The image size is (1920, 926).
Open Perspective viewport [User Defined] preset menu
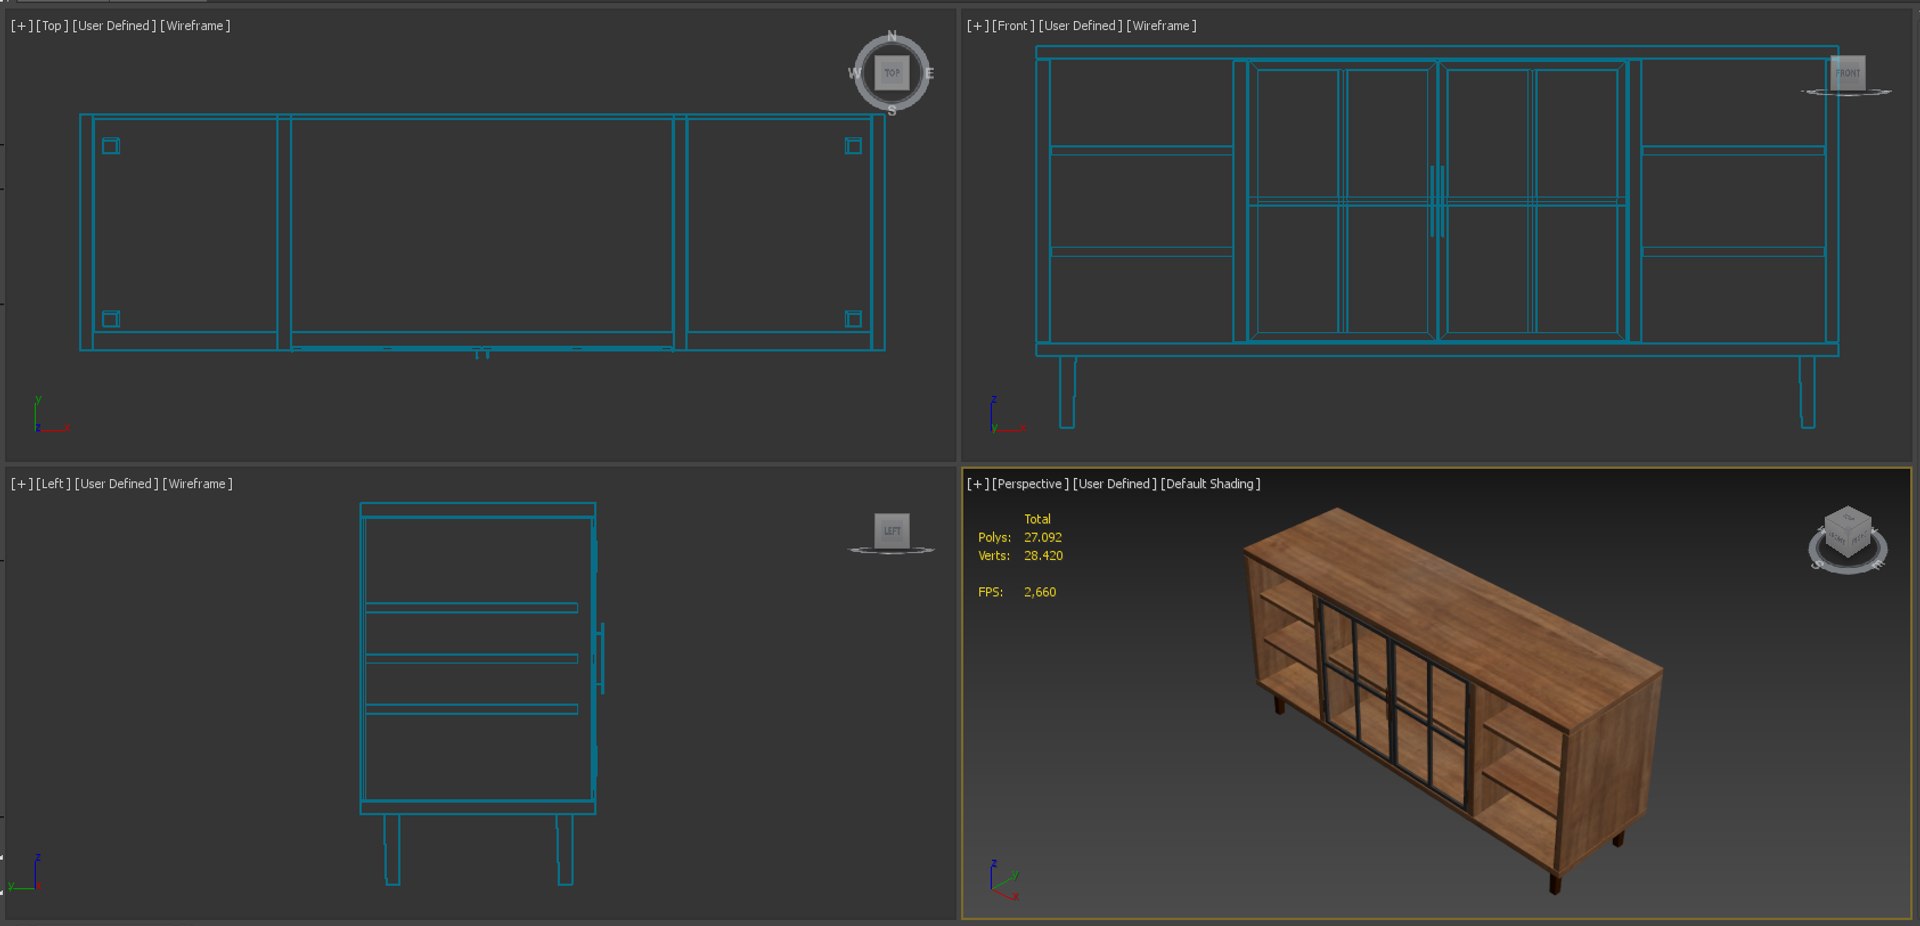pos(1114,484)
